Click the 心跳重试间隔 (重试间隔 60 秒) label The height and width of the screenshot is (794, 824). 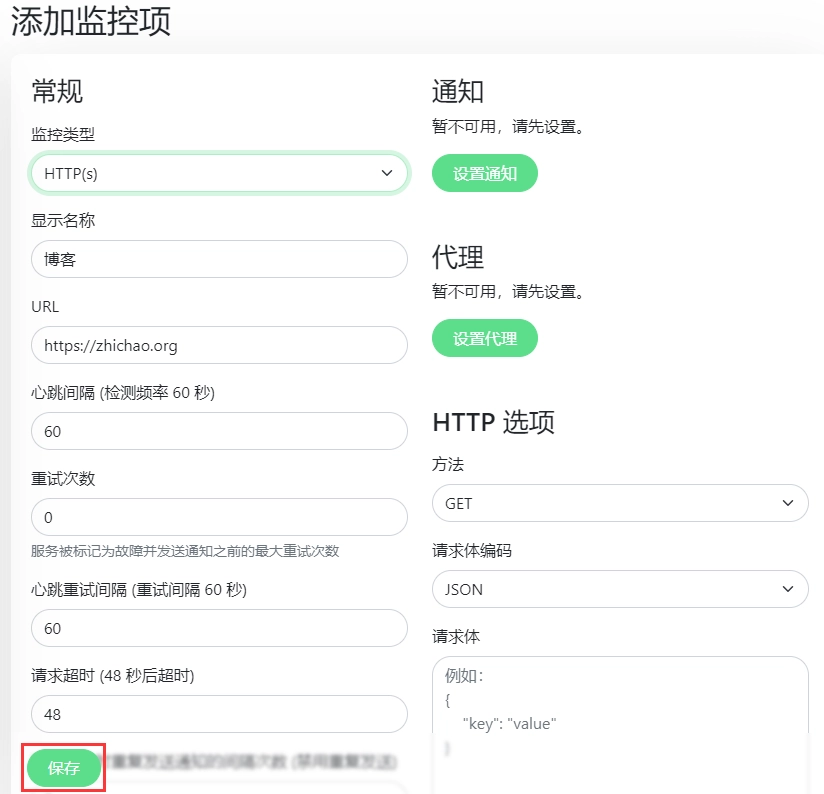point(139,590)
